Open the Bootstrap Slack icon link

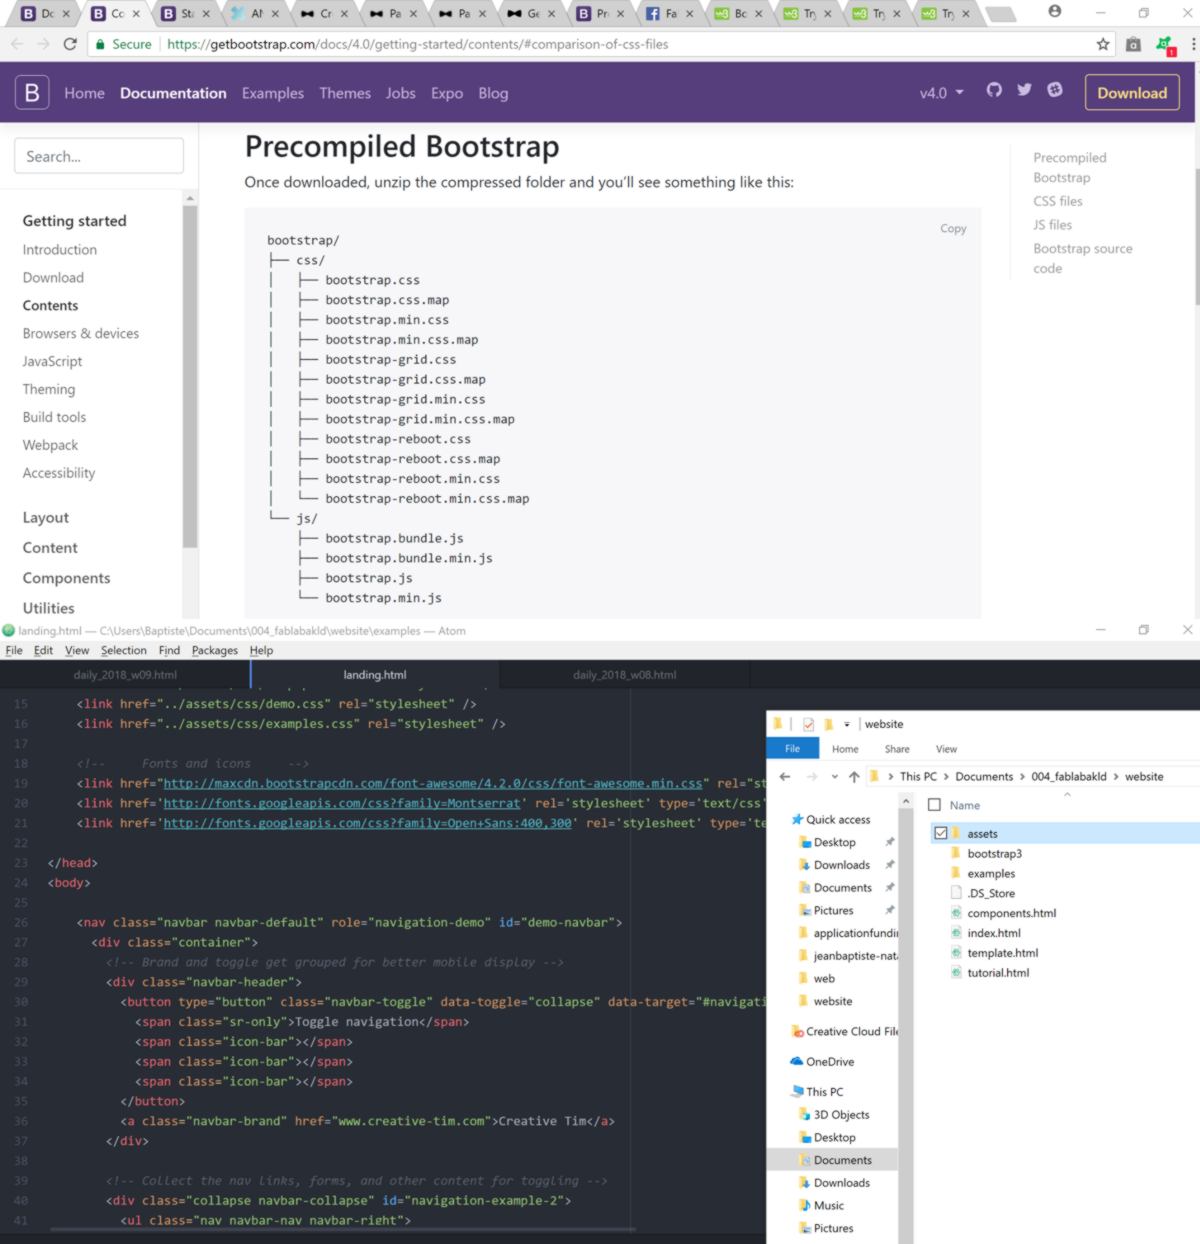(1055, 90)
